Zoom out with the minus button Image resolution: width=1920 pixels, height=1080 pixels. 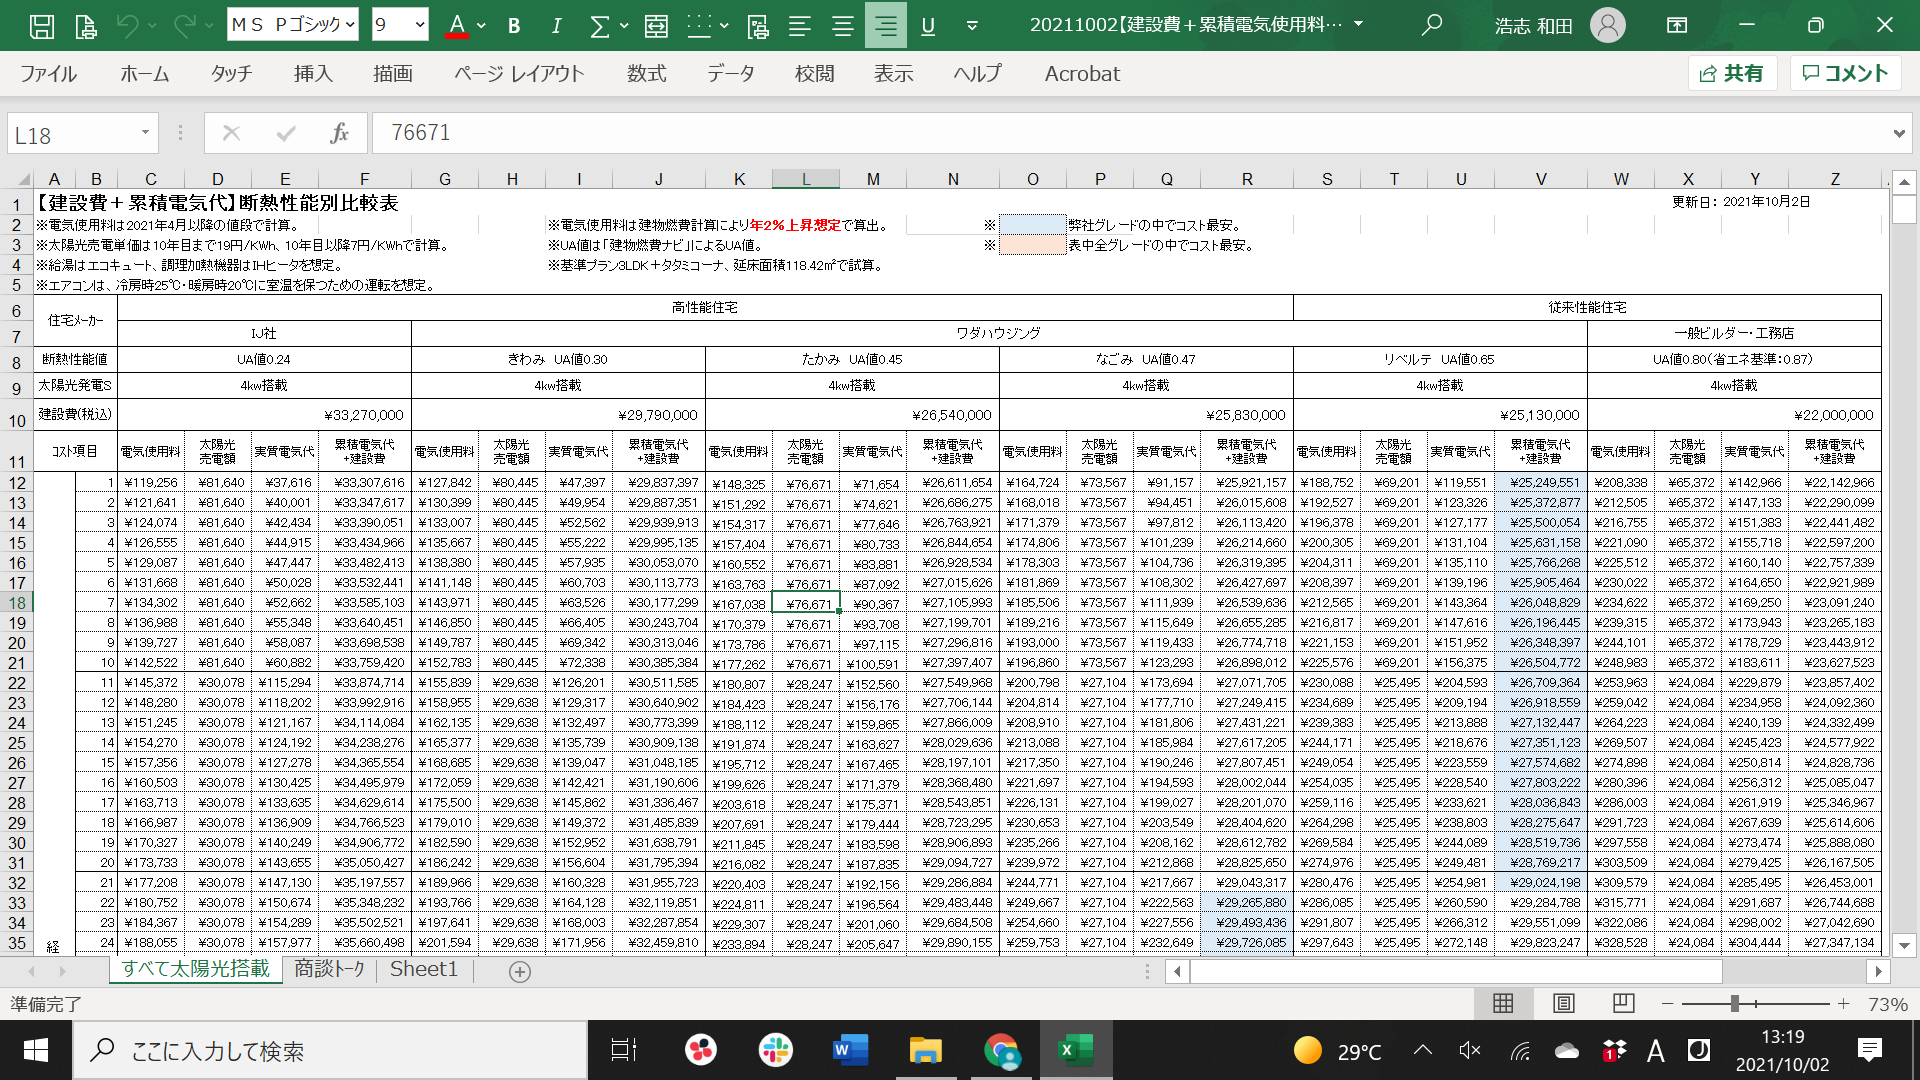1667,1003
